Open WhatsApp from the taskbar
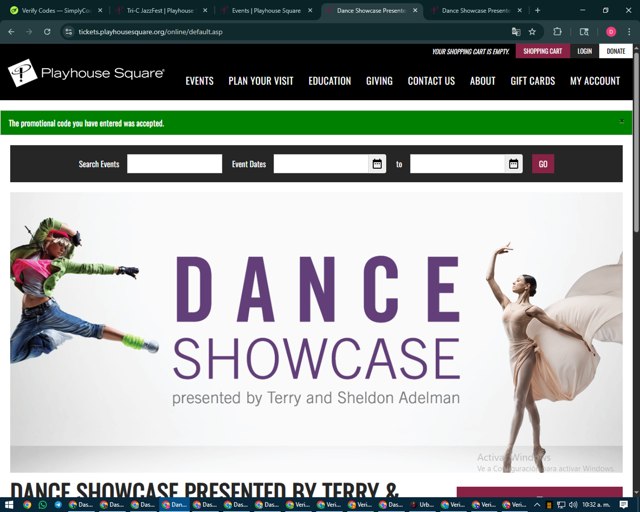Screen dimensions: 640x512 point(42,505)
